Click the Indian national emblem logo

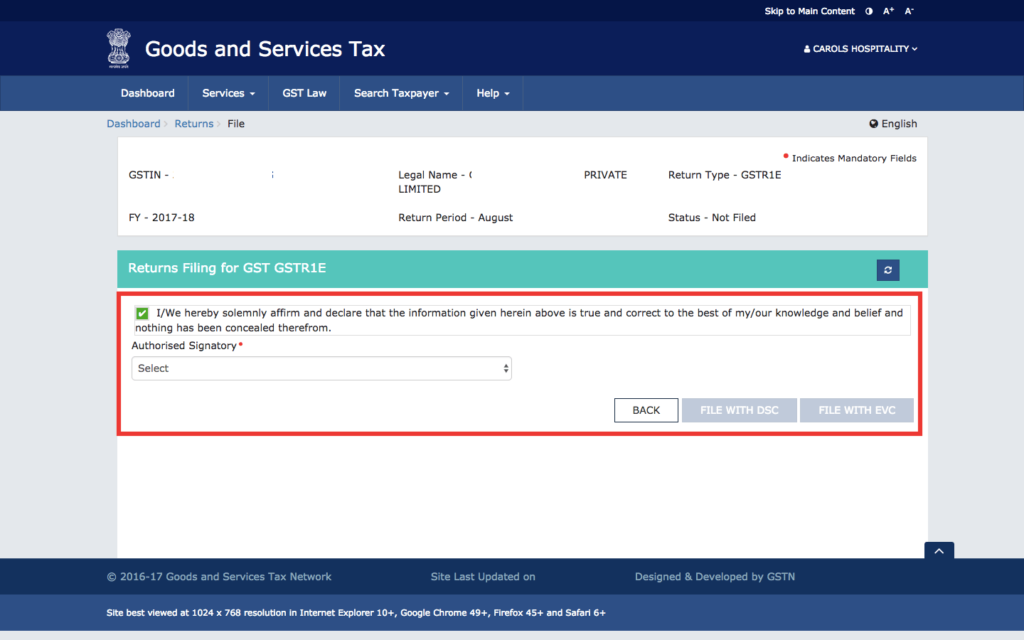click(x=119, y=48)
